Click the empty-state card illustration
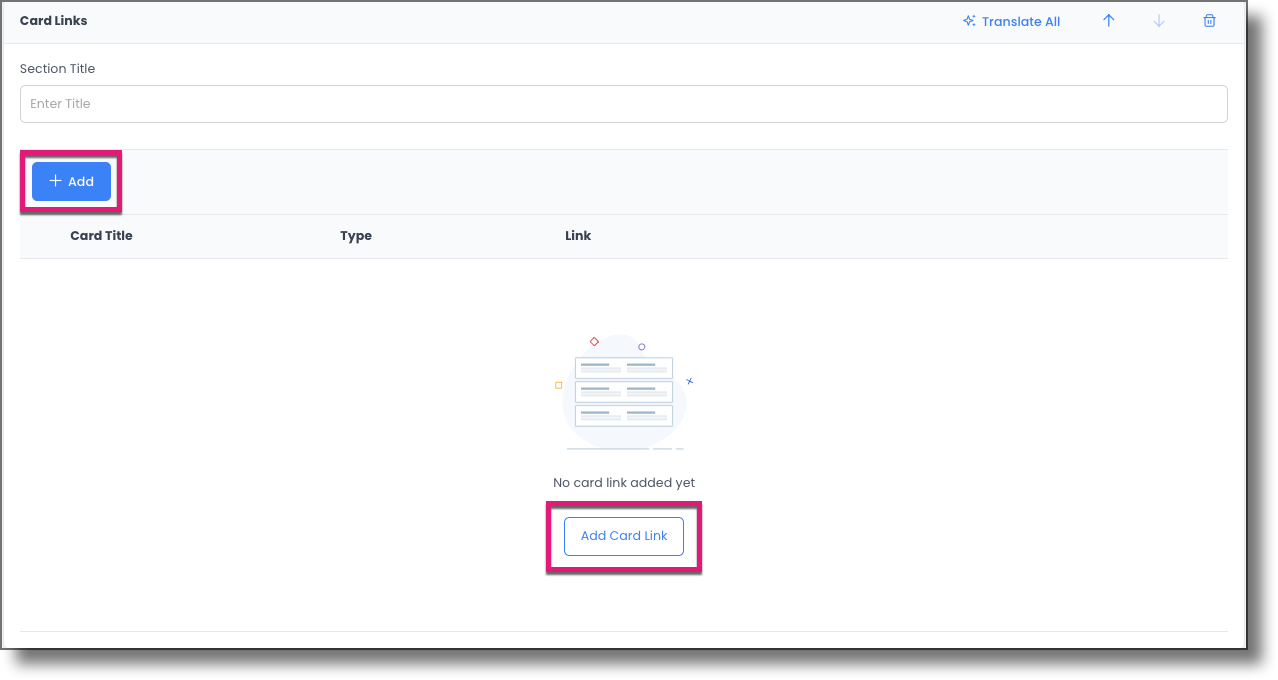 point(623,392)
